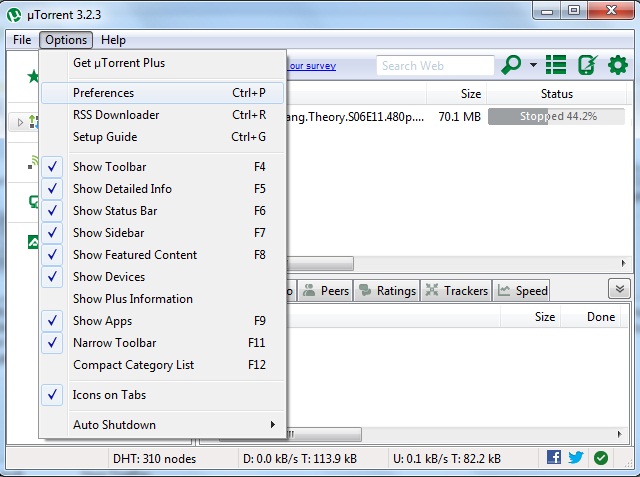
Task: Toggle Show Toolbar option
Action: (x=162, y=166)
